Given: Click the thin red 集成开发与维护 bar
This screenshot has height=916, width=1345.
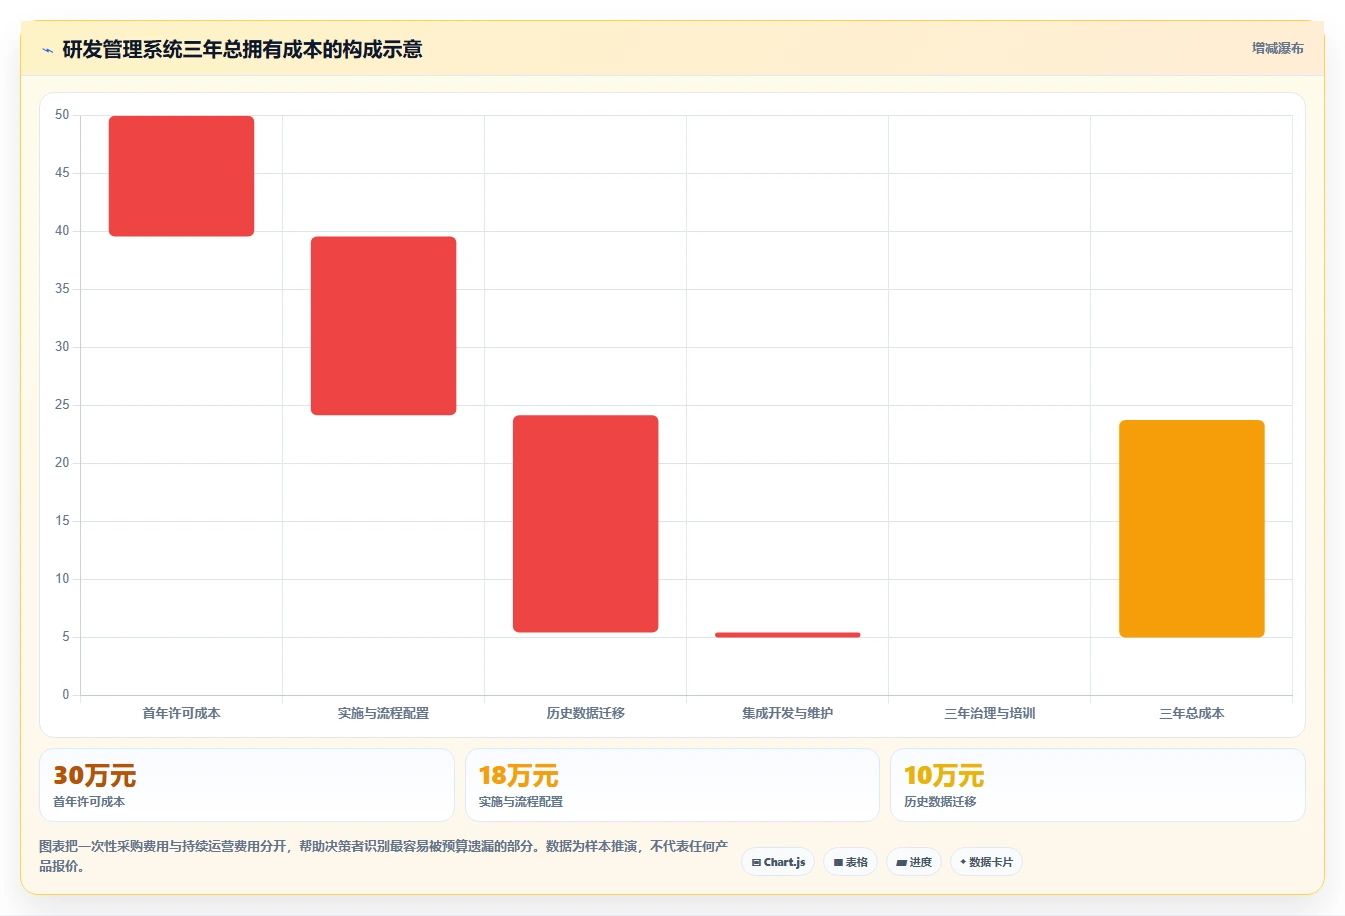Looking at the screenshot, I should tap(787, 635).
